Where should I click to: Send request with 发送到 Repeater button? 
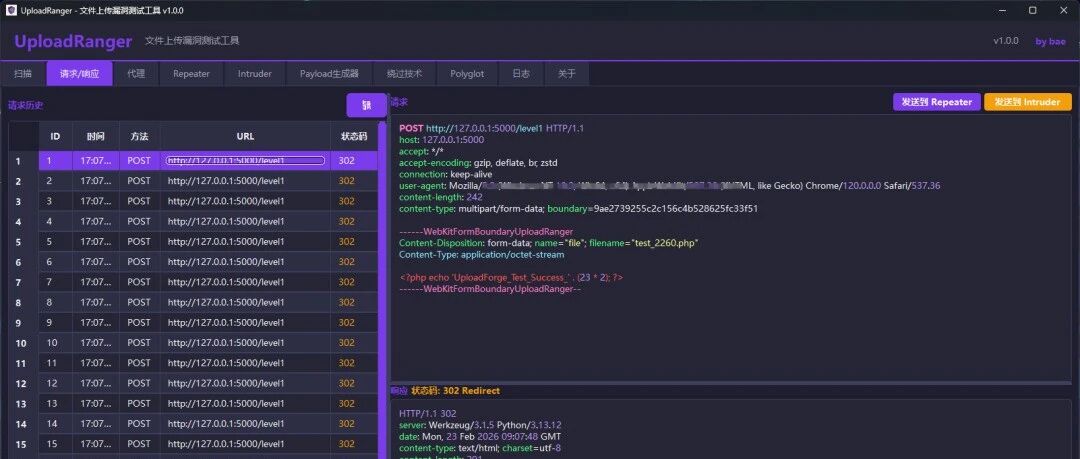(936, 102)
